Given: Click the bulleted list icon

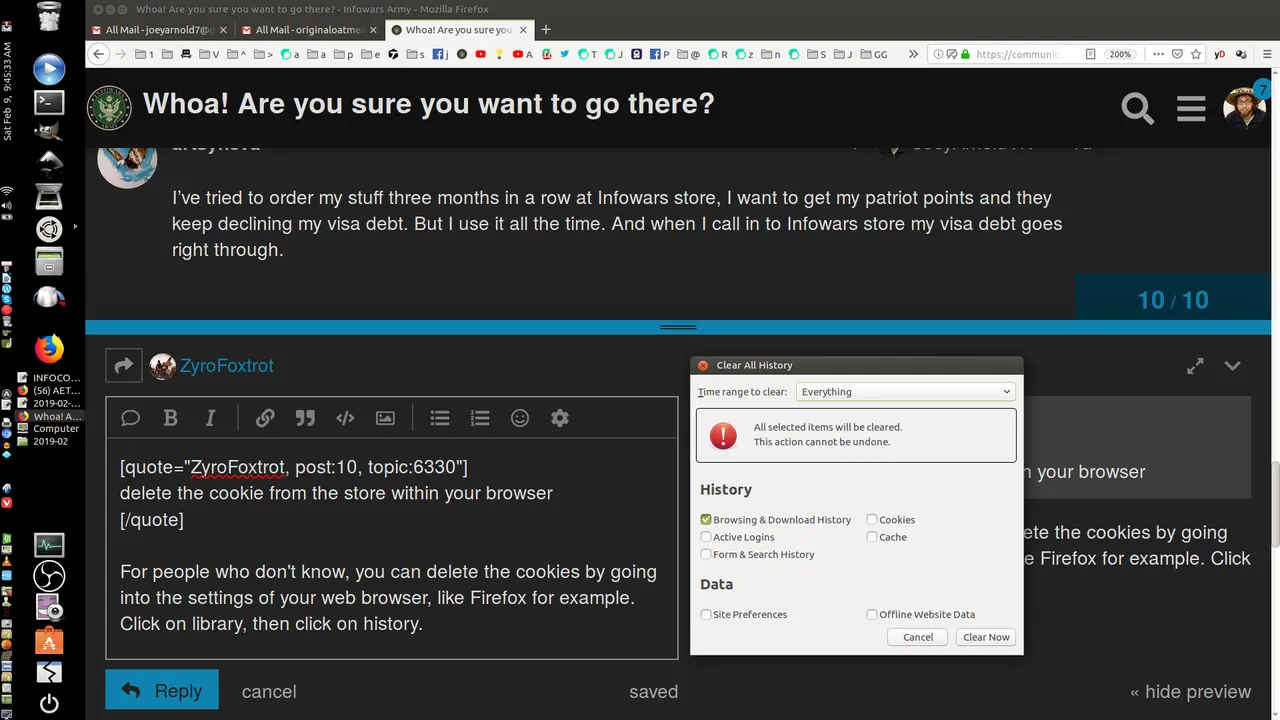Looking at the screenshot, I should (x=440, y=418).
